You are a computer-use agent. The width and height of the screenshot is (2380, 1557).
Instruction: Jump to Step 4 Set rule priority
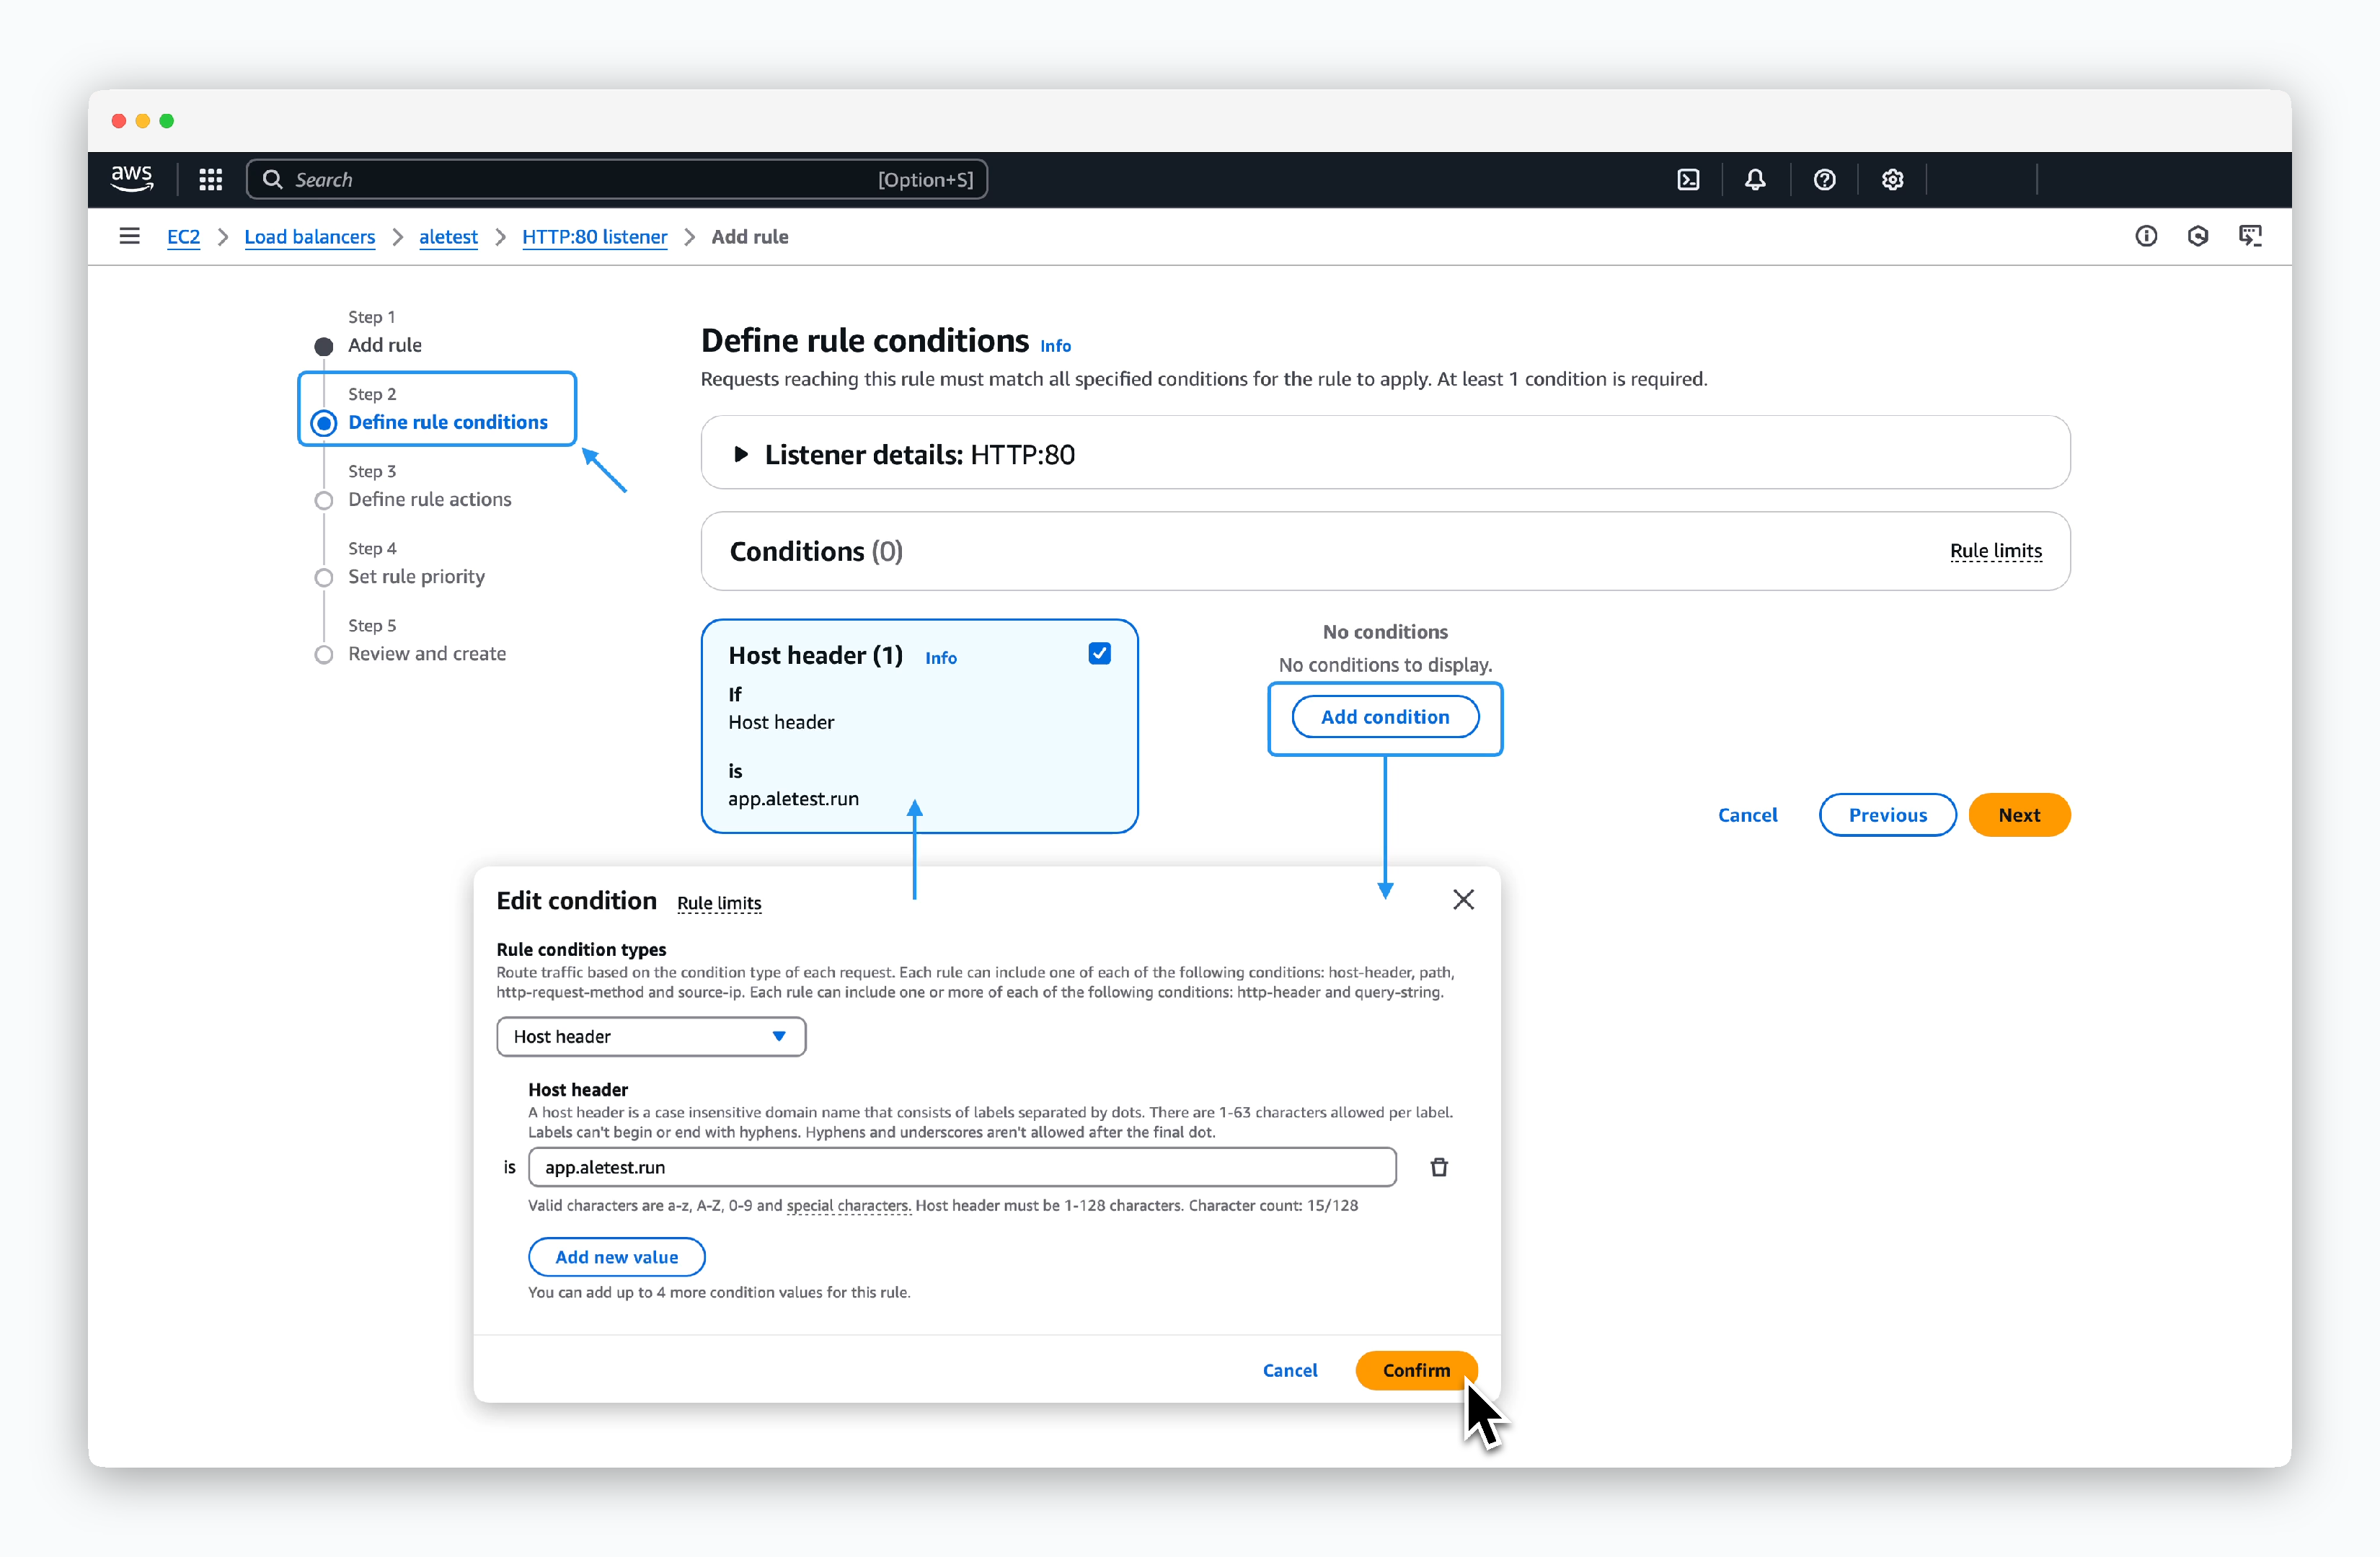(416, 576)
